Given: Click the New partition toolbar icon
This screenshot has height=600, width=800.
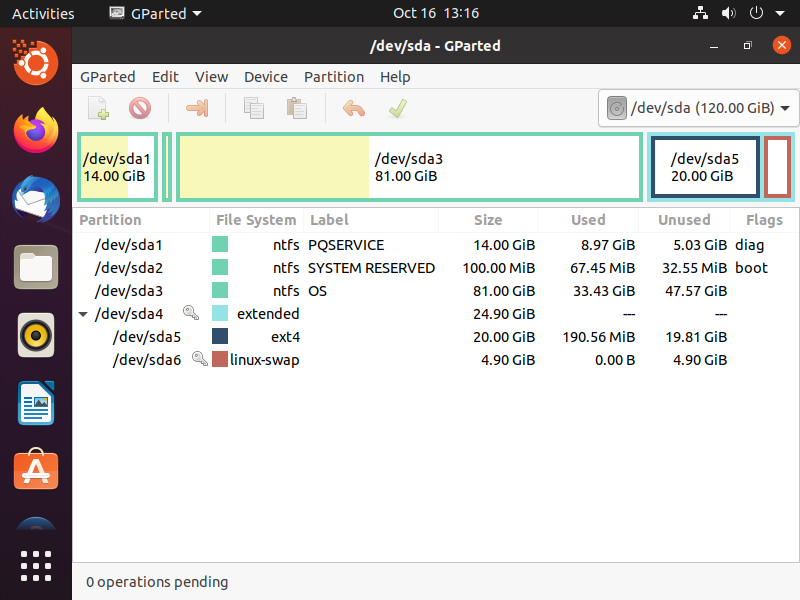Looking at the screenshot, I should coord(98,108).
